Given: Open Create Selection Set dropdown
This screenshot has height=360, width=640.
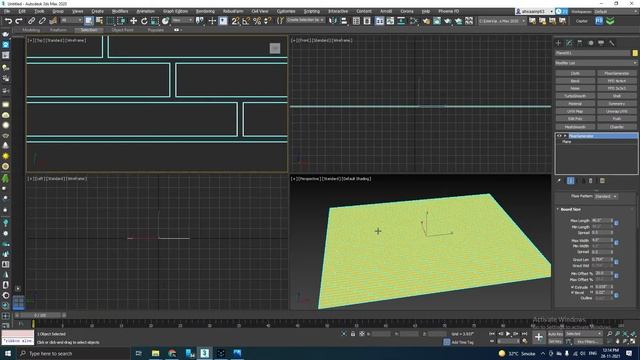Looking at the screenshot, I should [305, 20].
